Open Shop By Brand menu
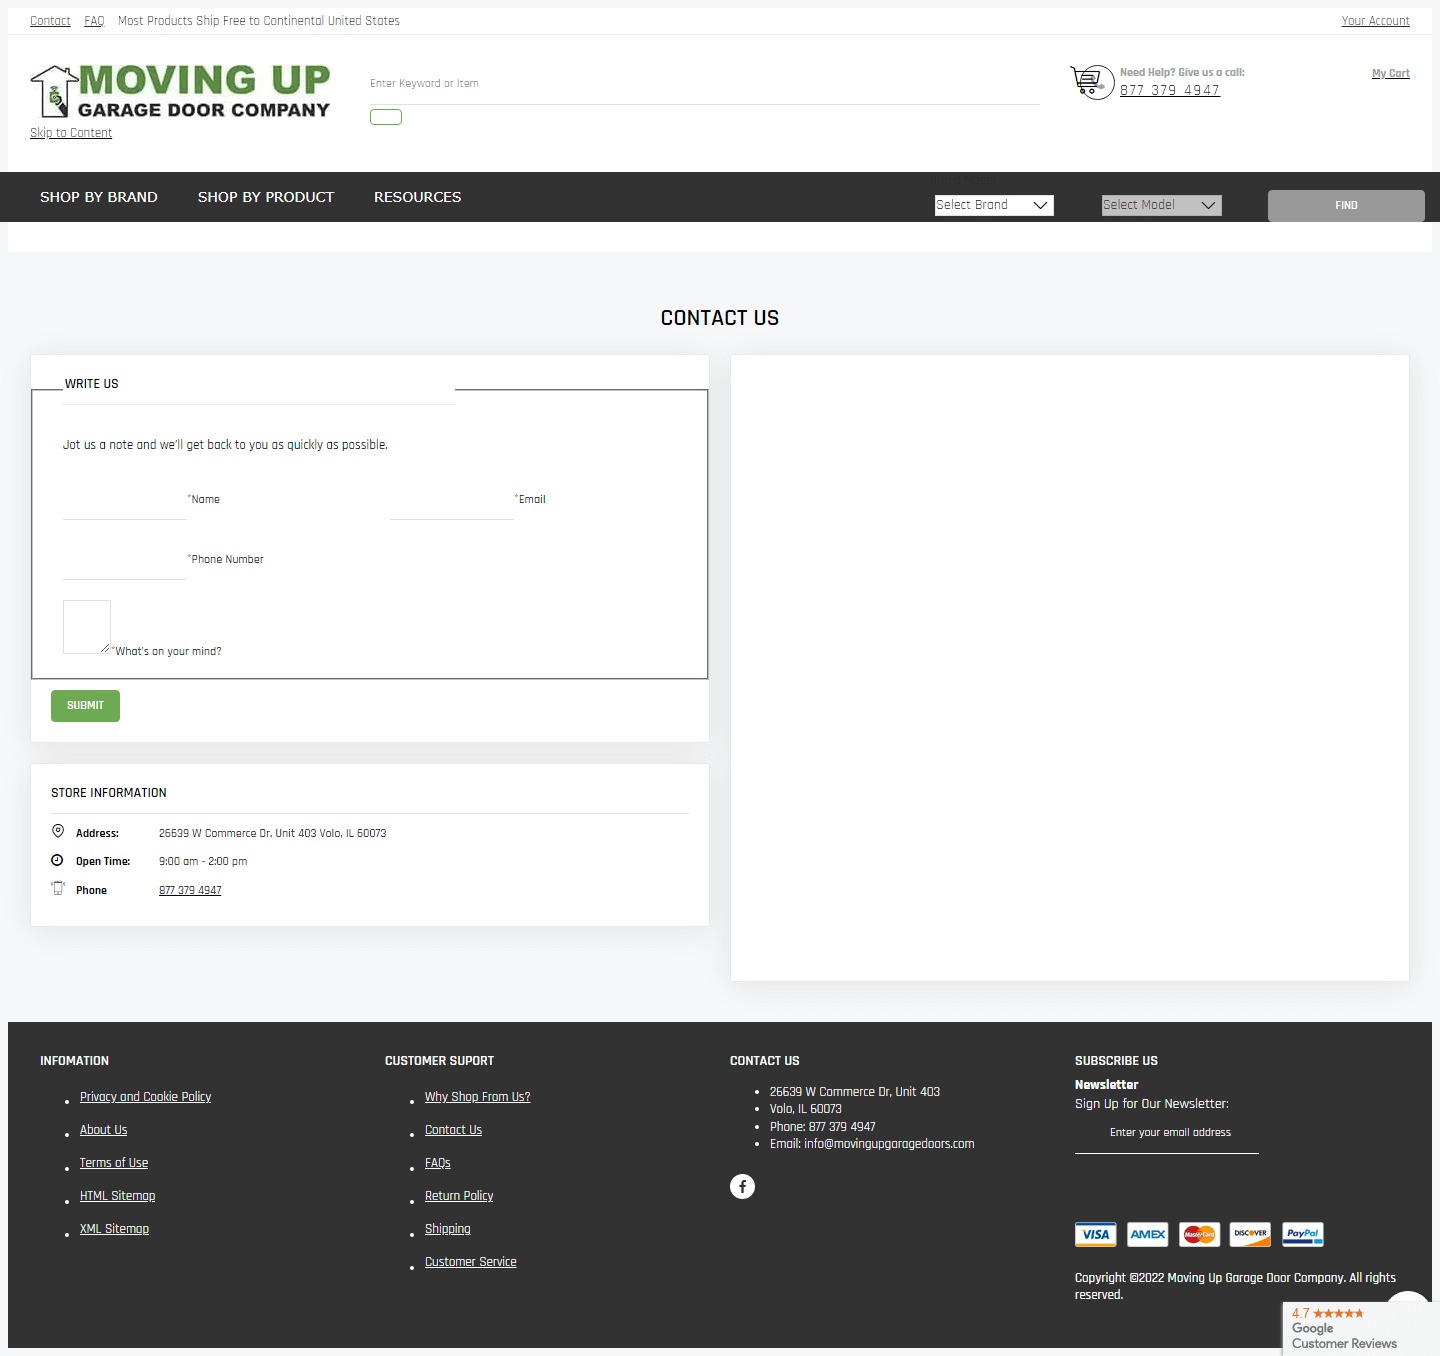This screenshot has width=1440, height=1356. click(x=99, y=197)
